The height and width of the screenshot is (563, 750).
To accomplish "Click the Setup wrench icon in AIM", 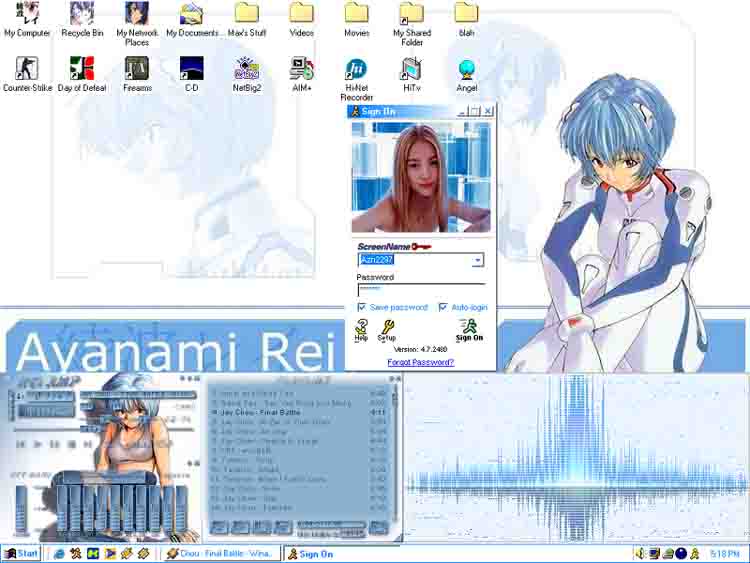I will pyautogui.click(x=386, y=328).
